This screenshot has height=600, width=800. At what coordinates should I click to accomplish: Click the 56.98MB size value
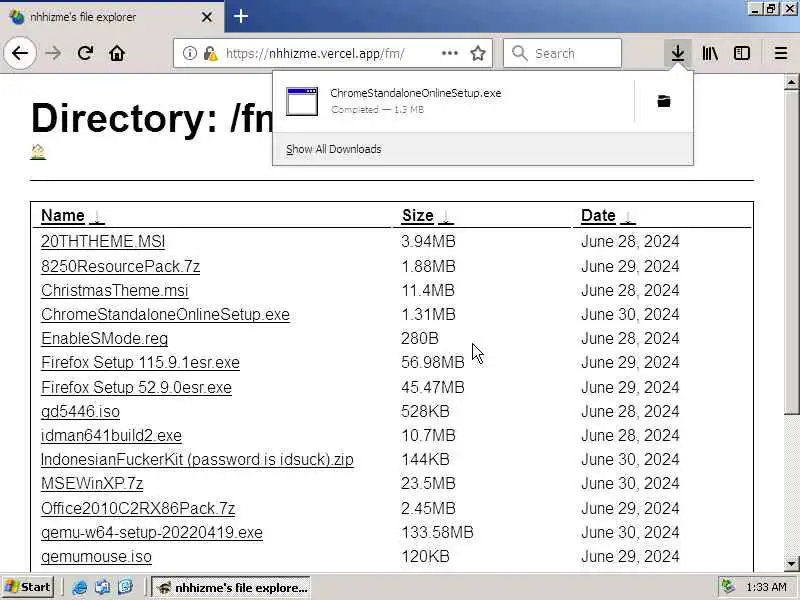pyautogui.click(x=433, y=362)
